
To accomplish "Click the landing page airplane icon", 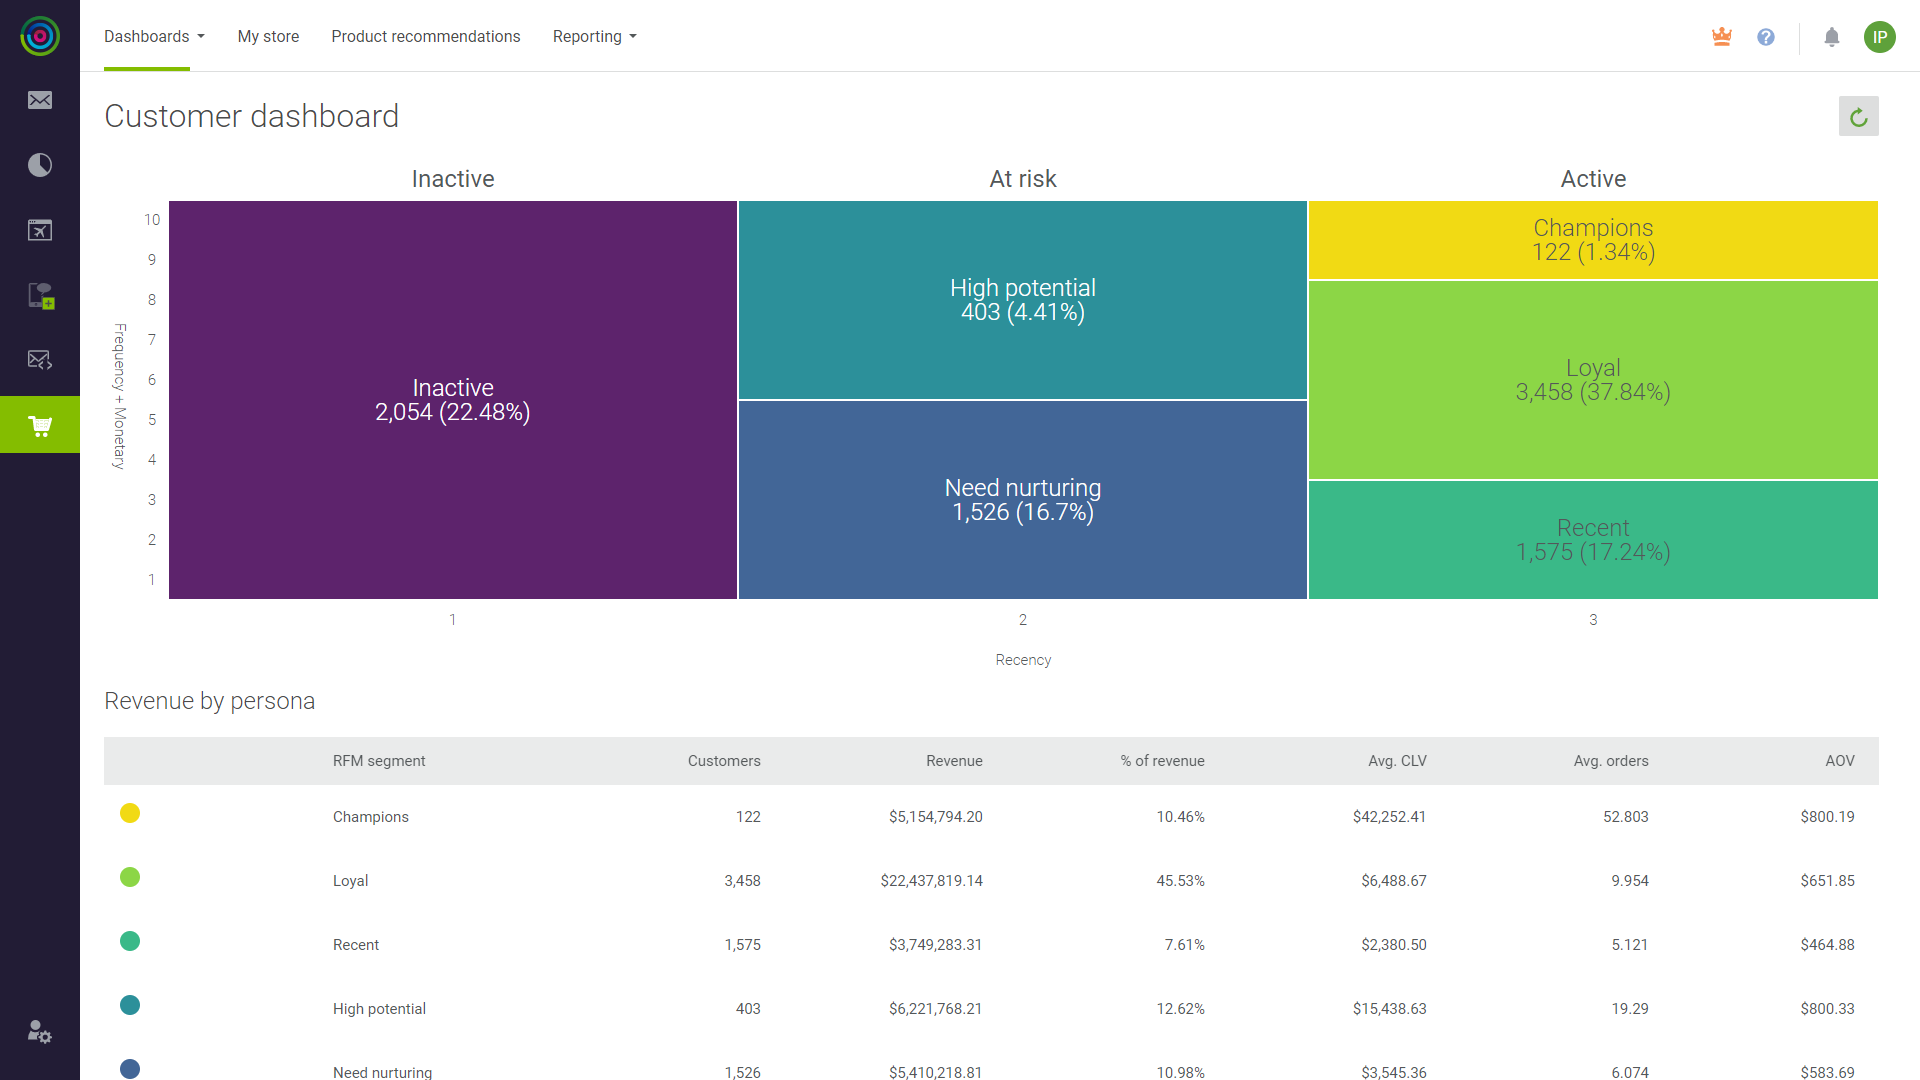I will [40, 230].
